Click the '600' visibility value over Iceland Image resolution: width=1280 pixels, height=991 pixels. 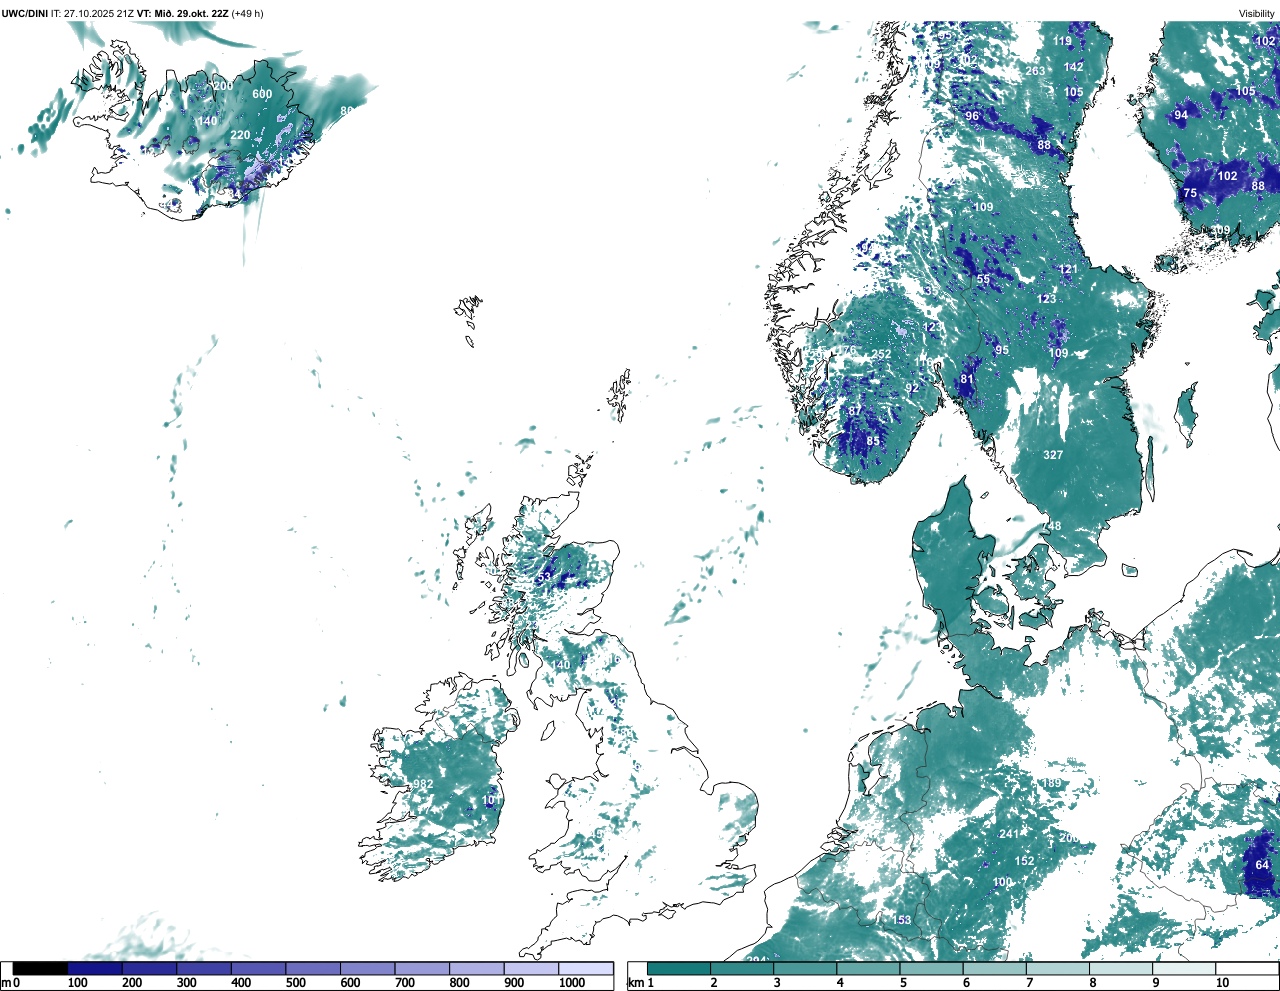[262, 94]
